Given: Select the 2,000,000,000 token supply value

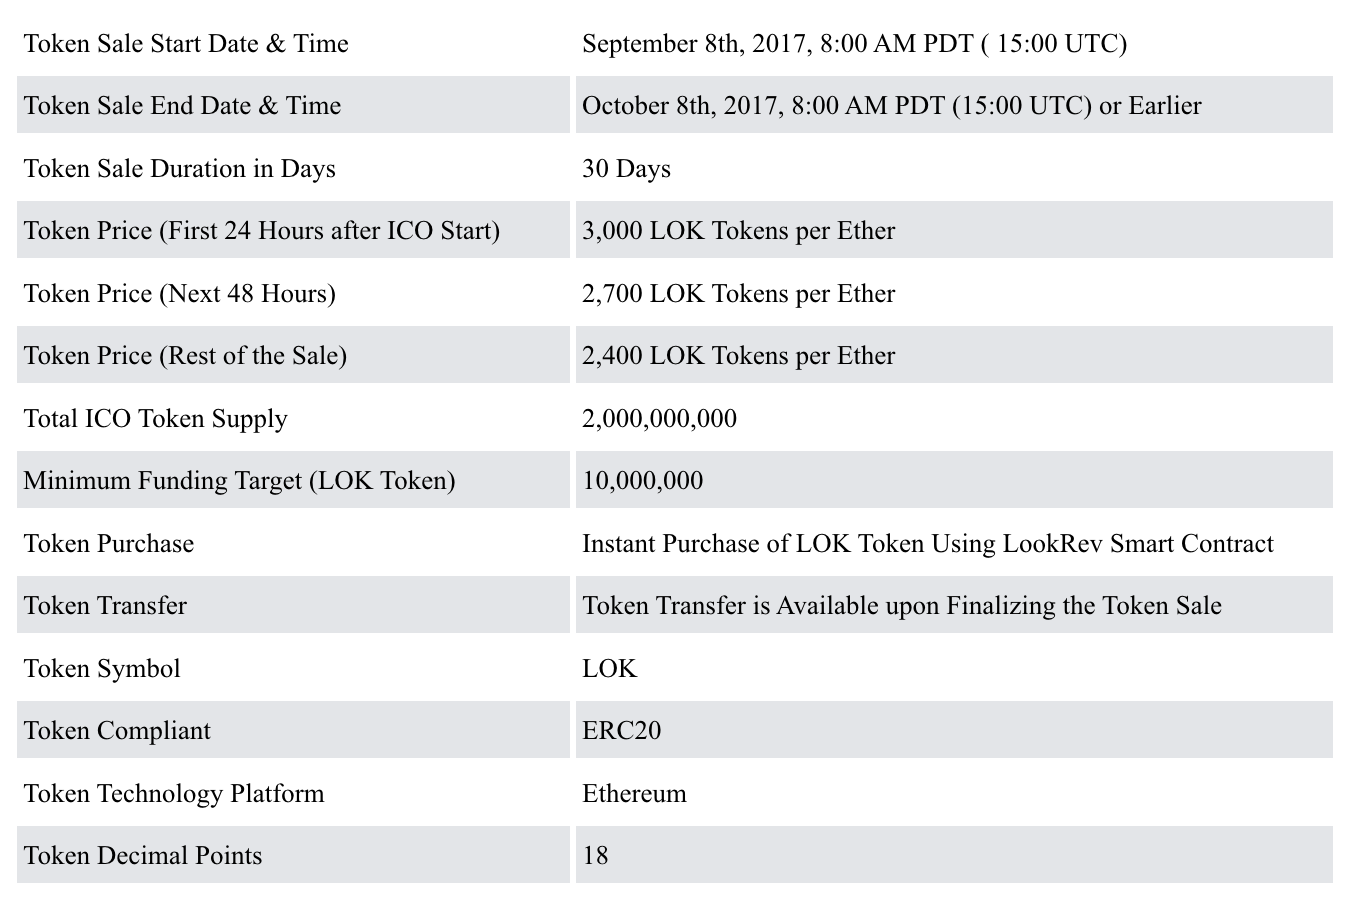Looking at the screenshot, I should pyautogui.click(x=659, y=419).
